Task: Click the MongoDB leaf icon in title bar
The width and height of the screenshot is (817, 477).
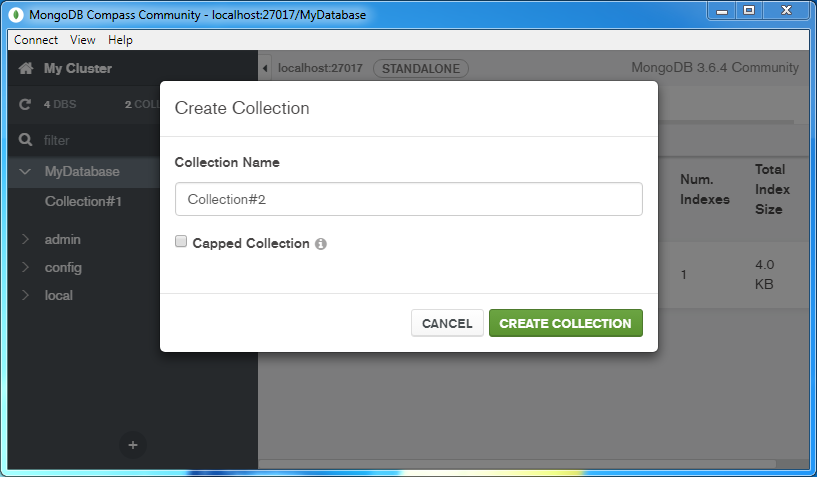Action: coord(16,15)
